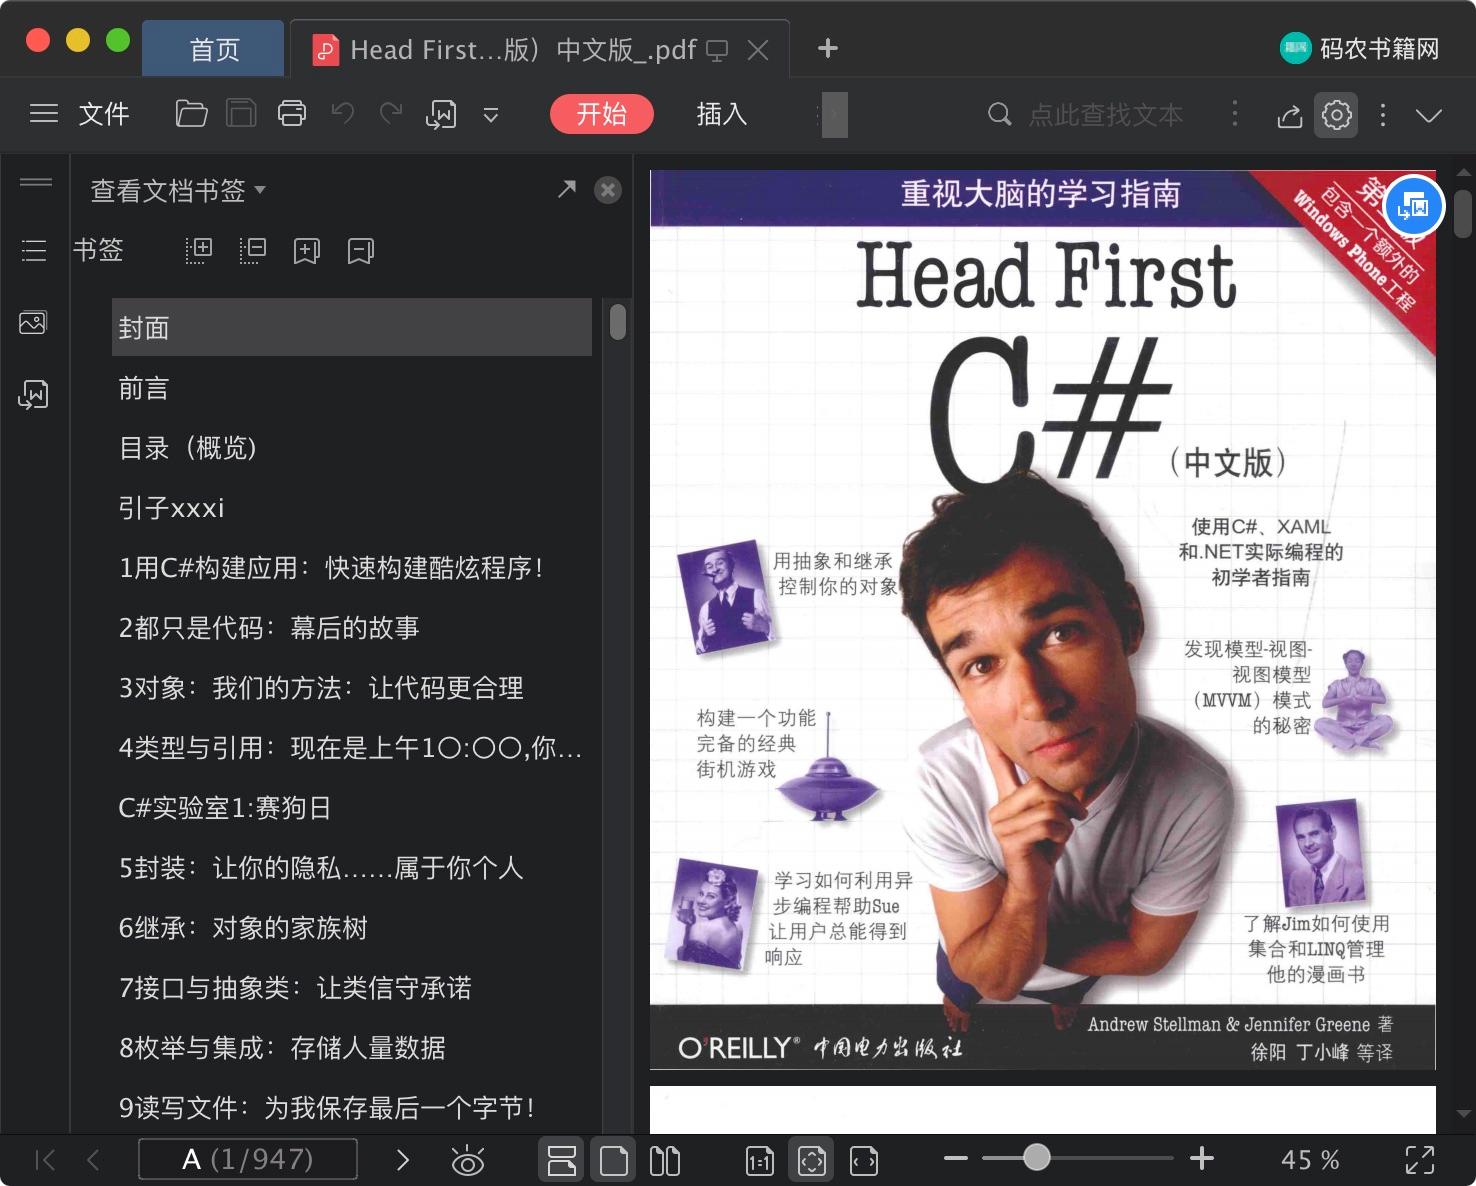
Task: Open the sidebar PDF convert icon
Action: point(33,395)
